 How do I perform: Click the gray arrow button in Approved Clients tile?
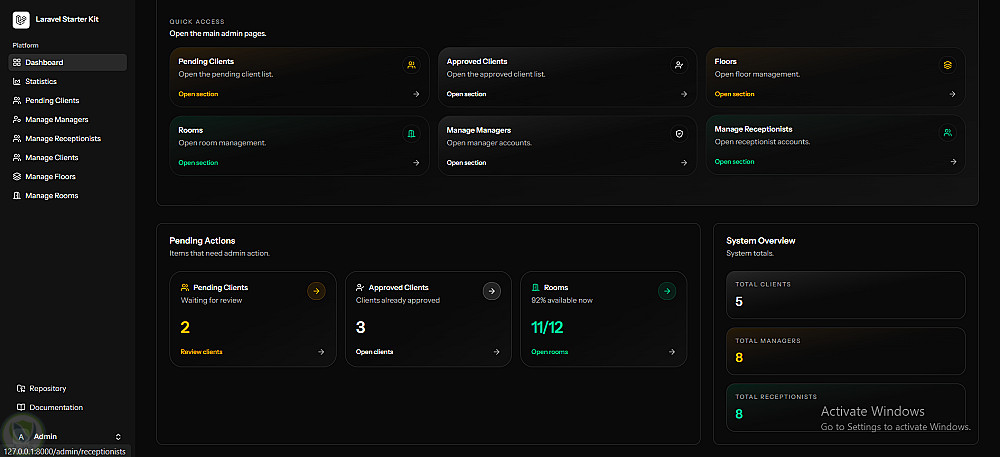[x=491, y=291]
